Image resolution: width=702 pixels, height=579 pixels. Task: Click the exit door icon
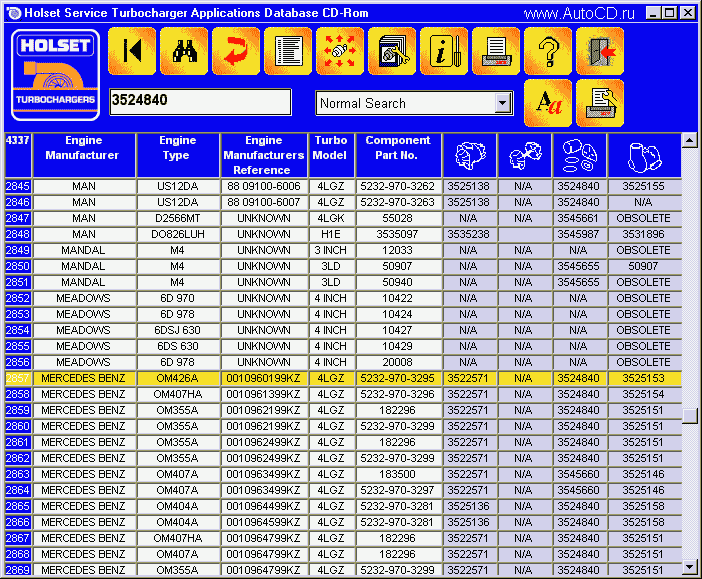coord(599,51)
